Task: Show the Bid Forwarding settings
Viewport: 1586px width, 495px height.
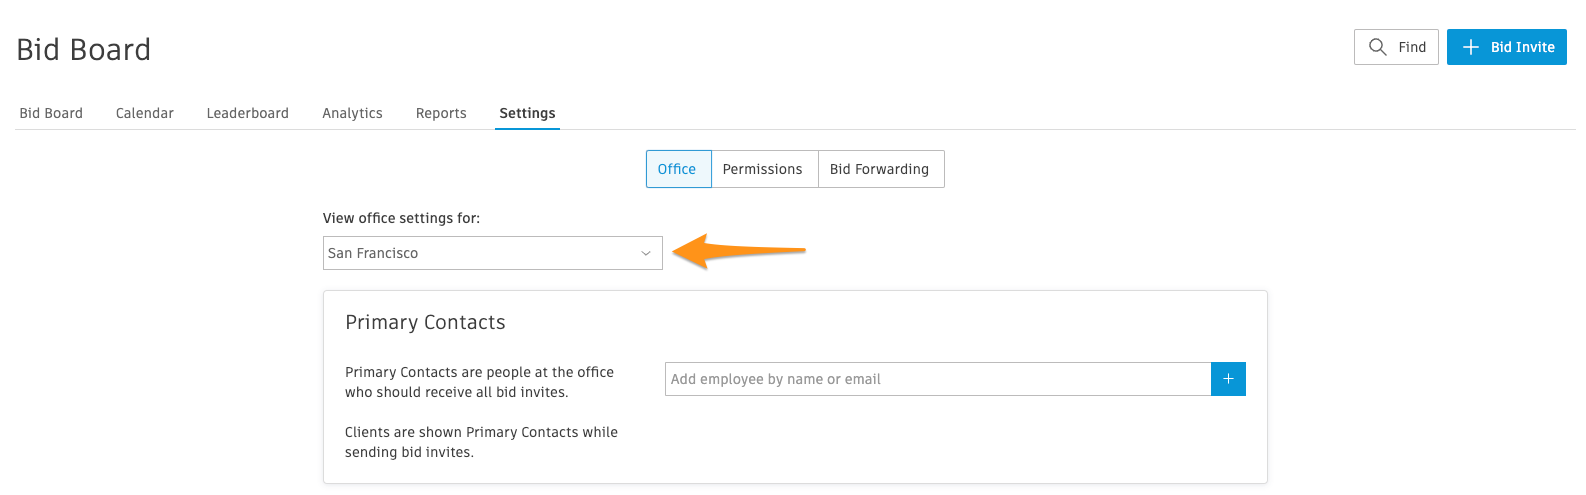Action: point(880,169)
